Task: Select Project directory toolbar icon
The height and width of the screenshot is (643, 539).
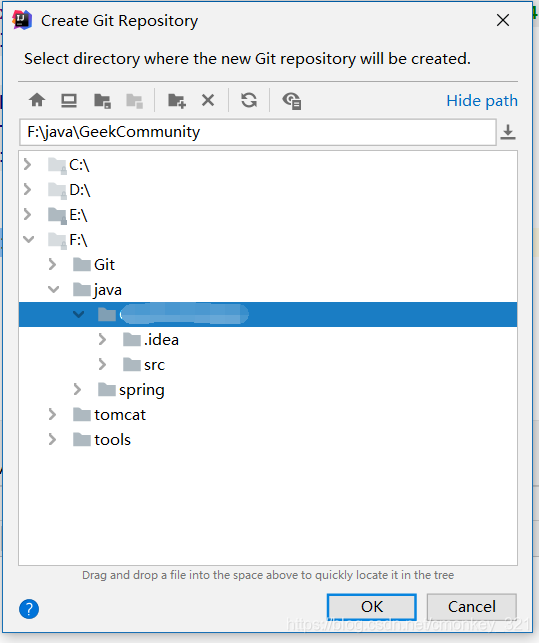Action: tap(102, 100)
